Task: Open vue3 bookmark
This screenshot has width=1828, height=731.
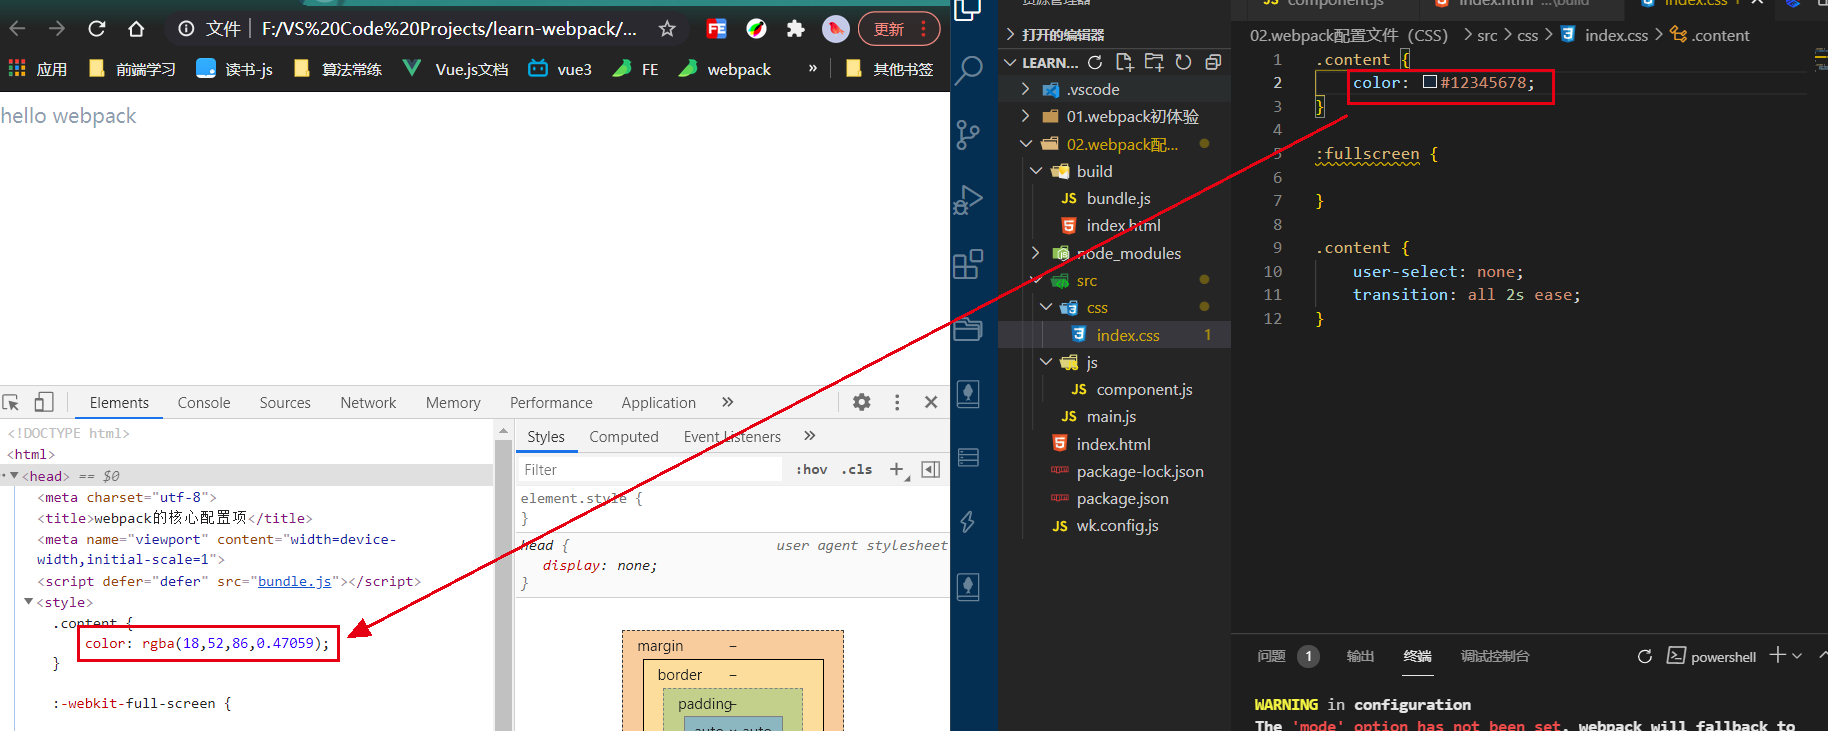Action: tap(560, 69)
